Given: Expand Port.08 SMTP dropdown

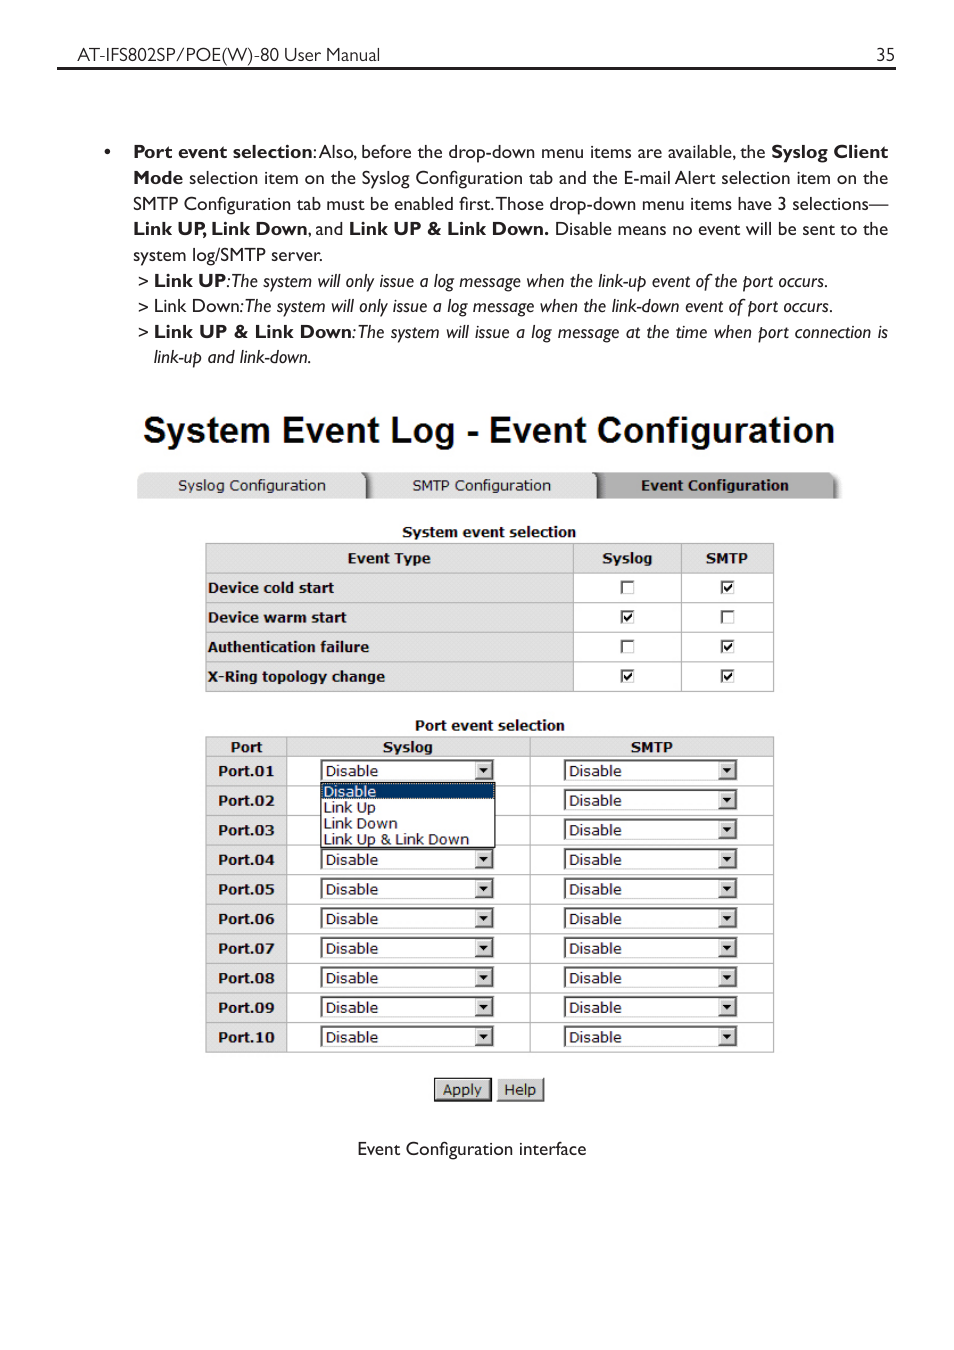Looking at the screenshot, I should pyautogui.click(x=651, y=978).
